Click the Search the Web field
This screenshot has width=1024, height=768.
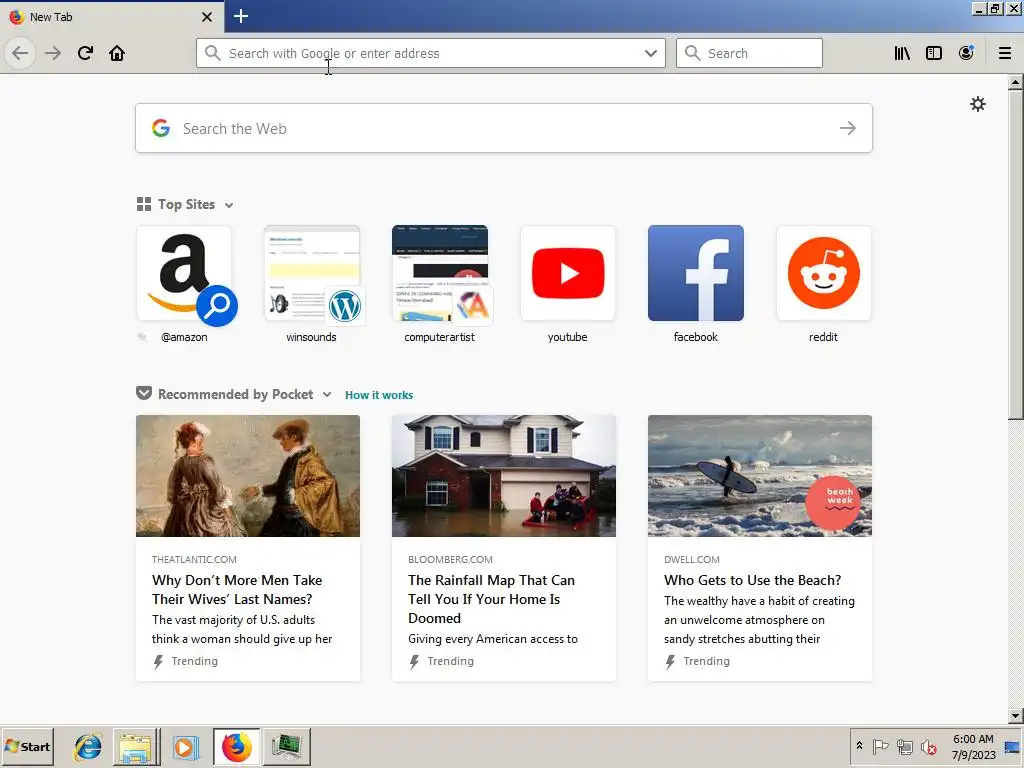pos(504,128)
